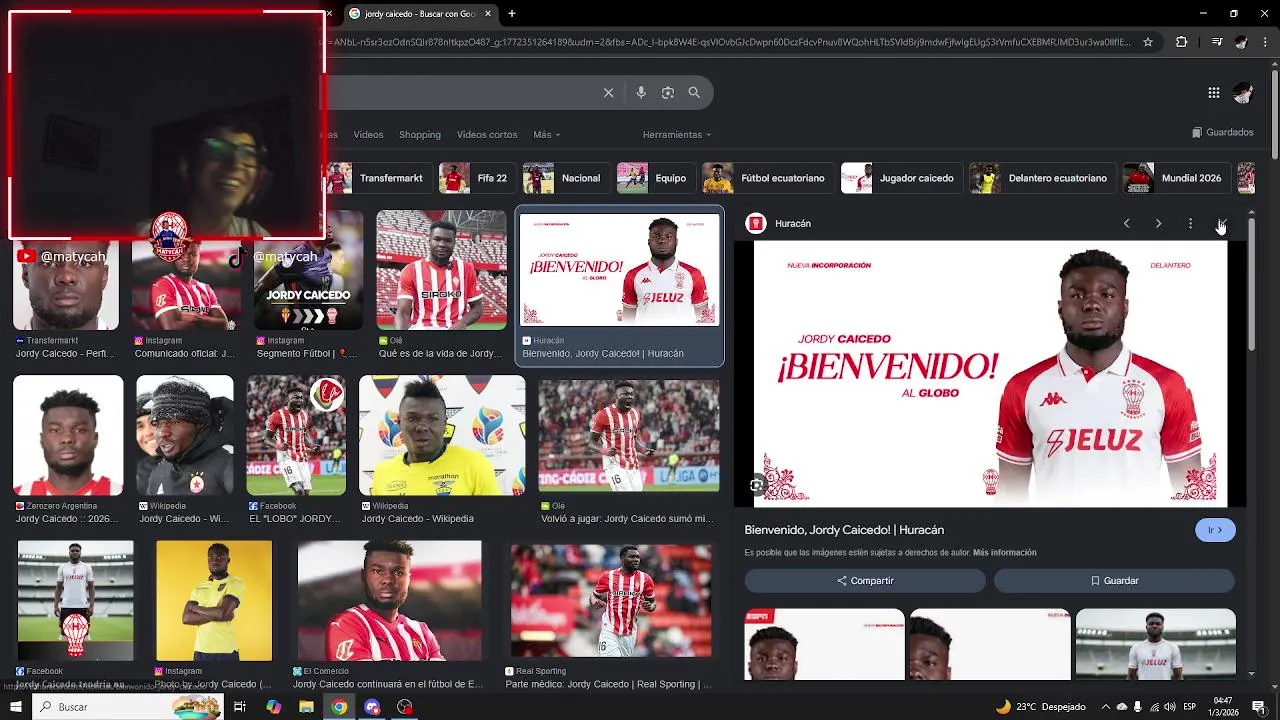Image resolution: width=1280 pixels, height=720 pixels.
Task: Open Copilot from the taskbar
Action: (x=273, y=707)
